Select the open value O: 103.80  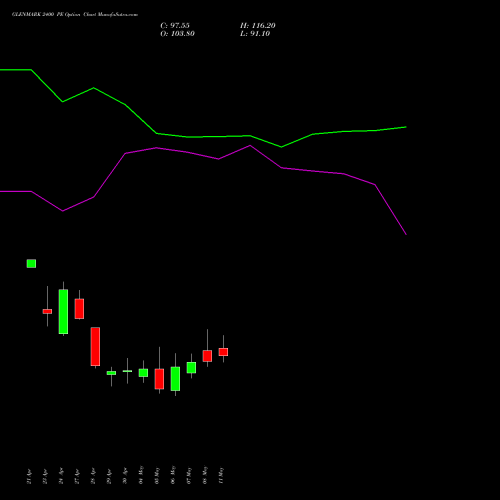(177, 34)
